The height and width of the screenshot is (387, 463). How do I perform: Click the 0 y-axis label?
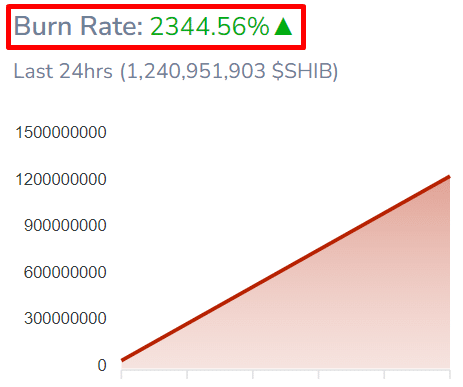tap(102, 365)
